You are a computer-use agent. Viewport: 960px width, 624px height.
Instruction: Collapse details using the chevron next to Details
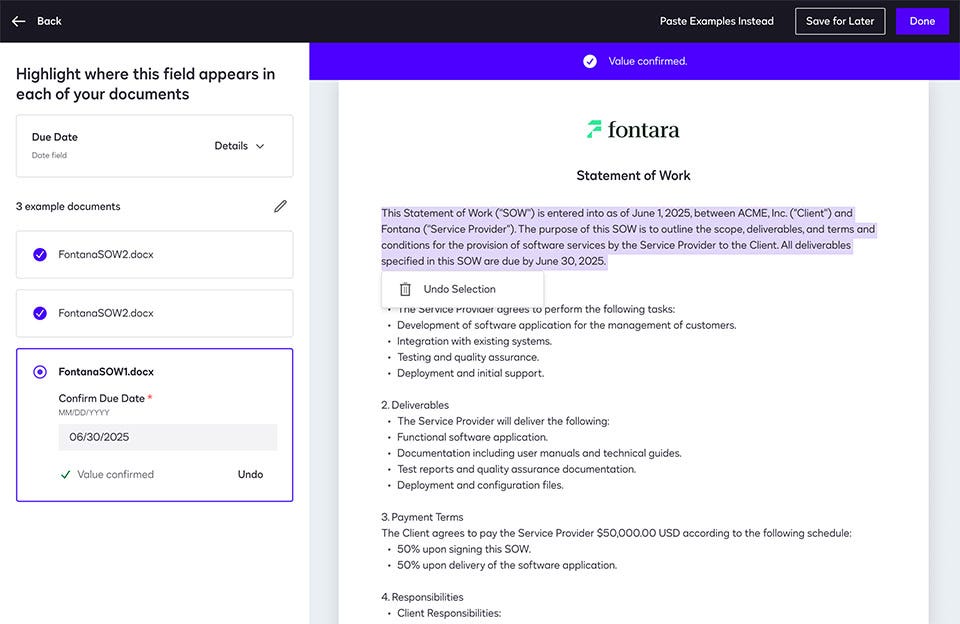coord(261,145)
